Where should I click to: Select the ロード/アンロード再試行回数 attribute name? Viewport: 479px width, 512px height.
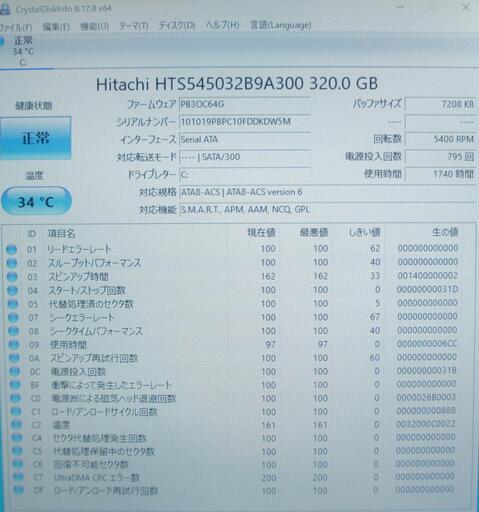click(106, 491)
